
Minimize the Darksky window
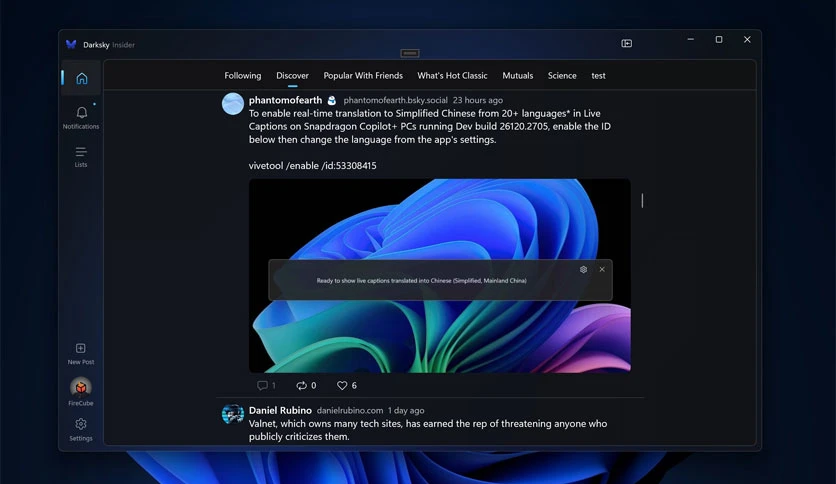coord(690,39)
